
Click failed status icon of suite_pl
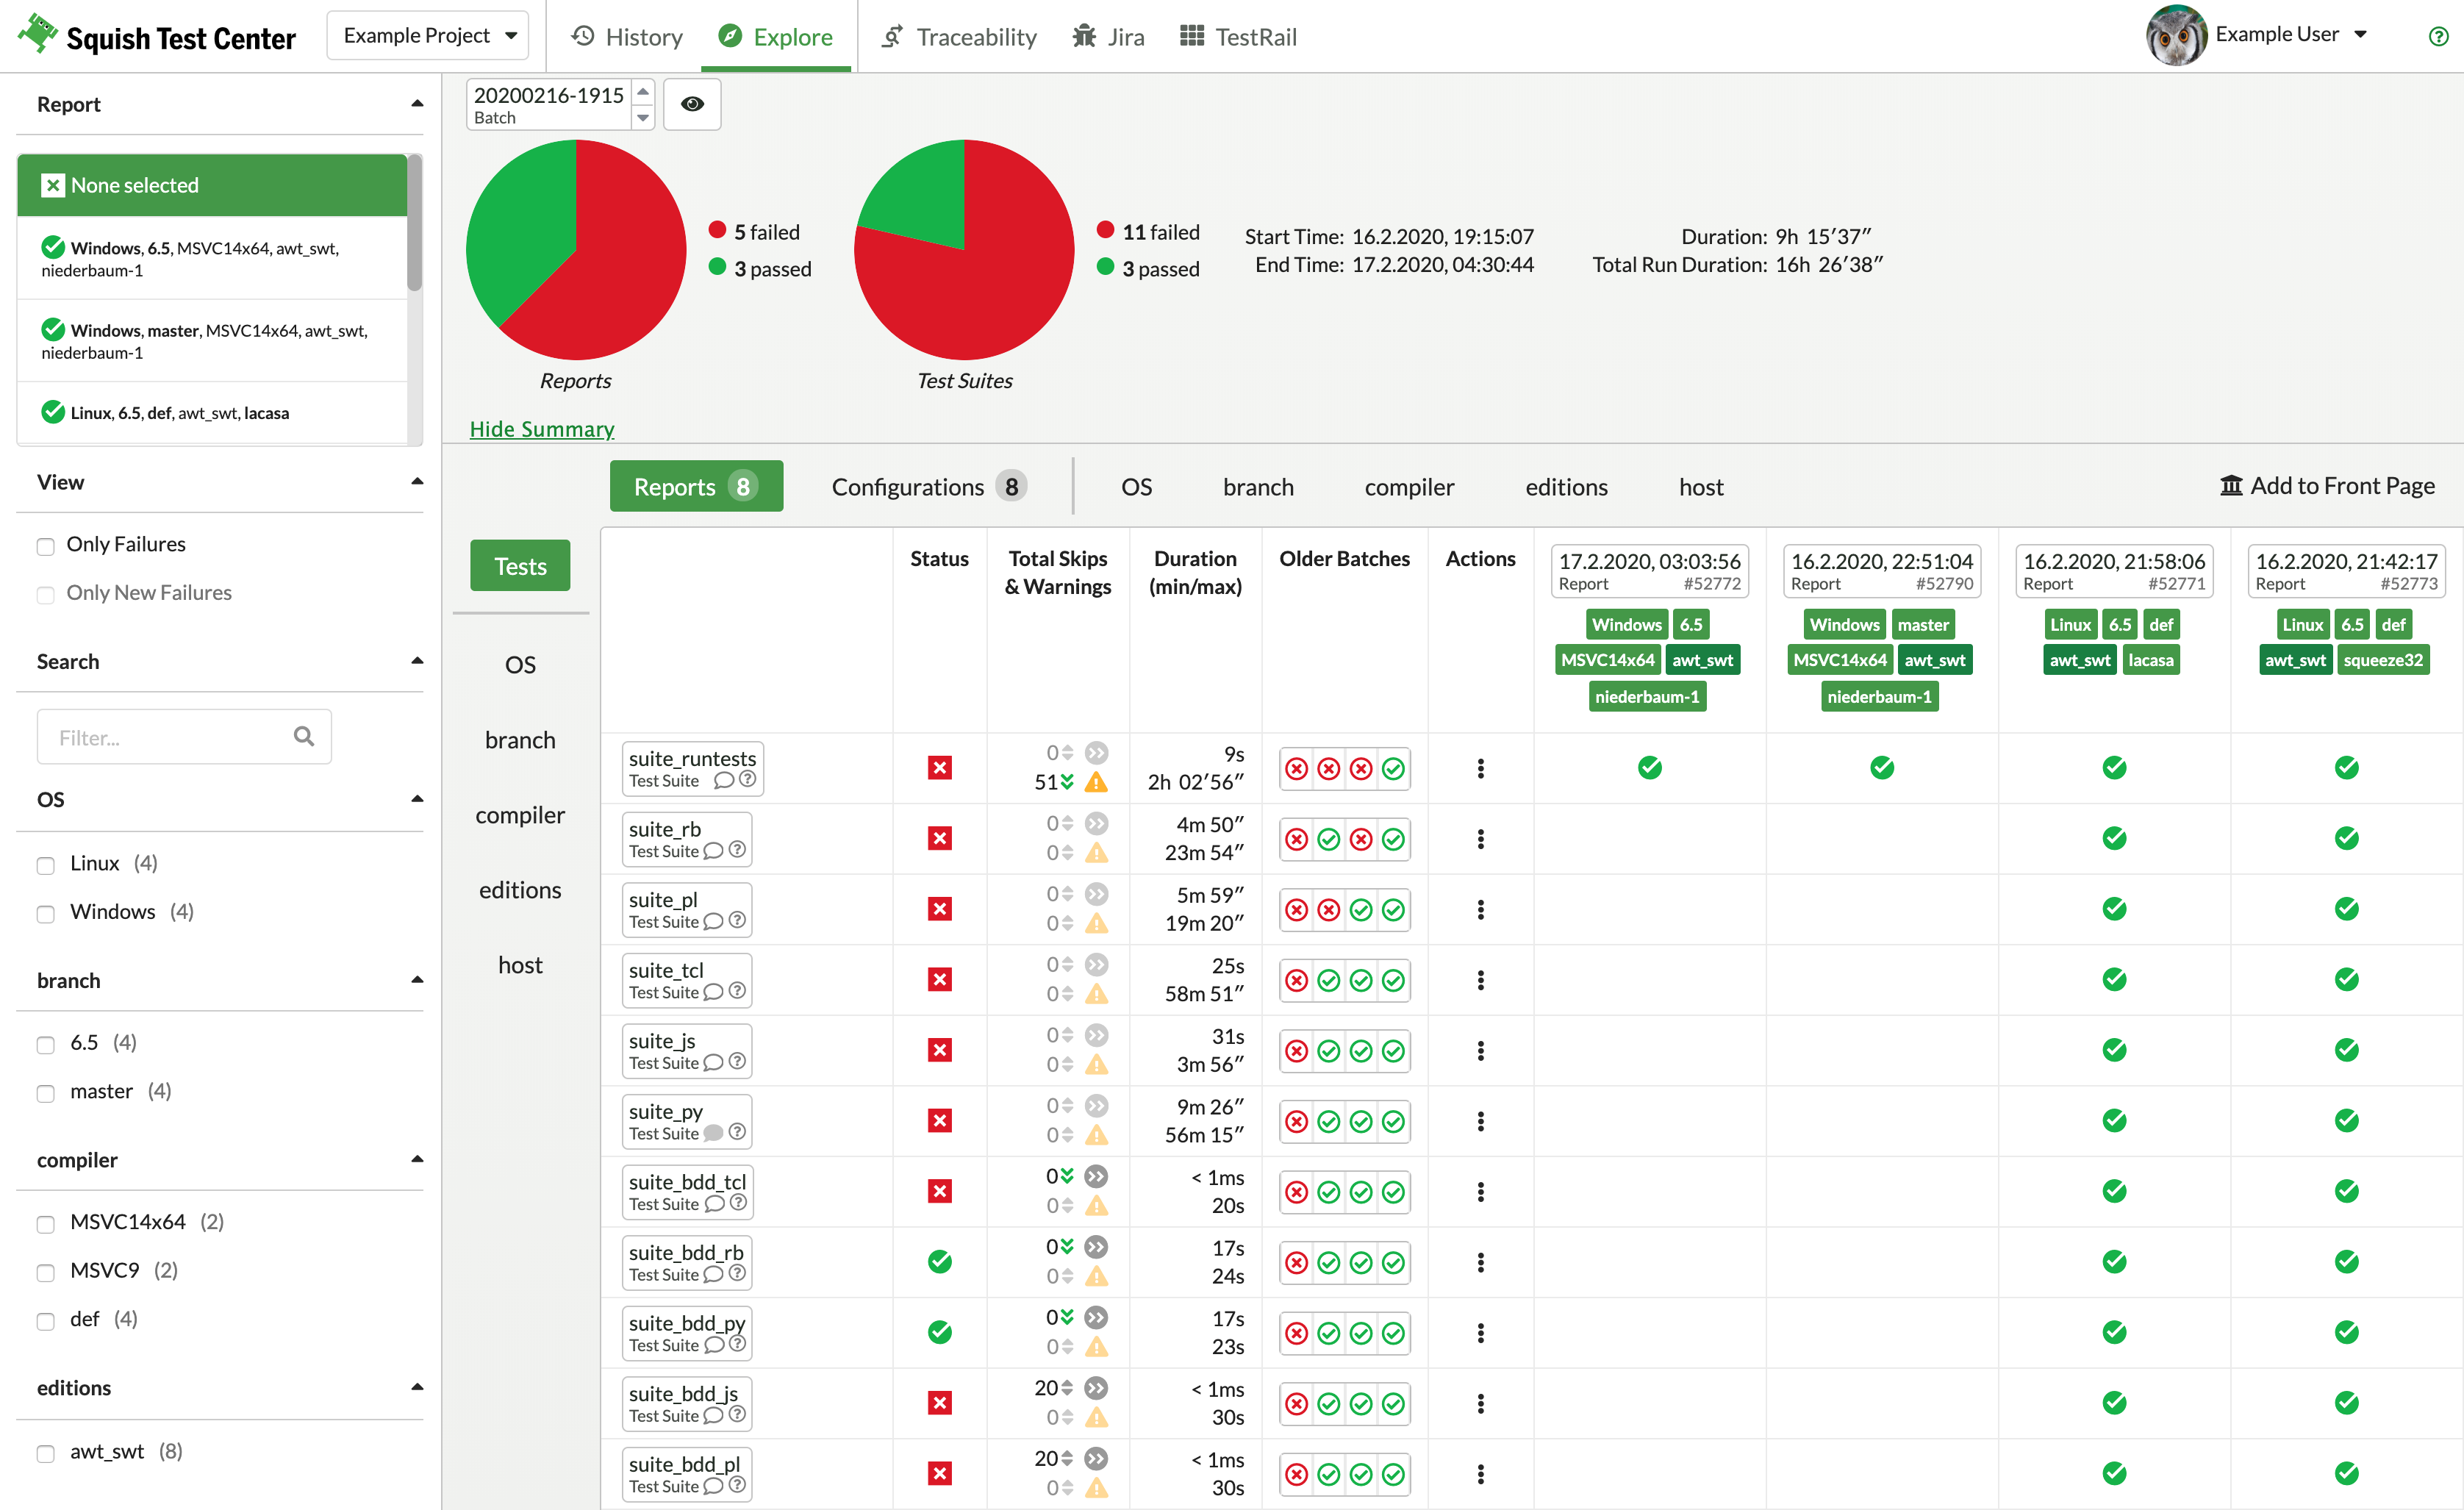tap(939, 909)
